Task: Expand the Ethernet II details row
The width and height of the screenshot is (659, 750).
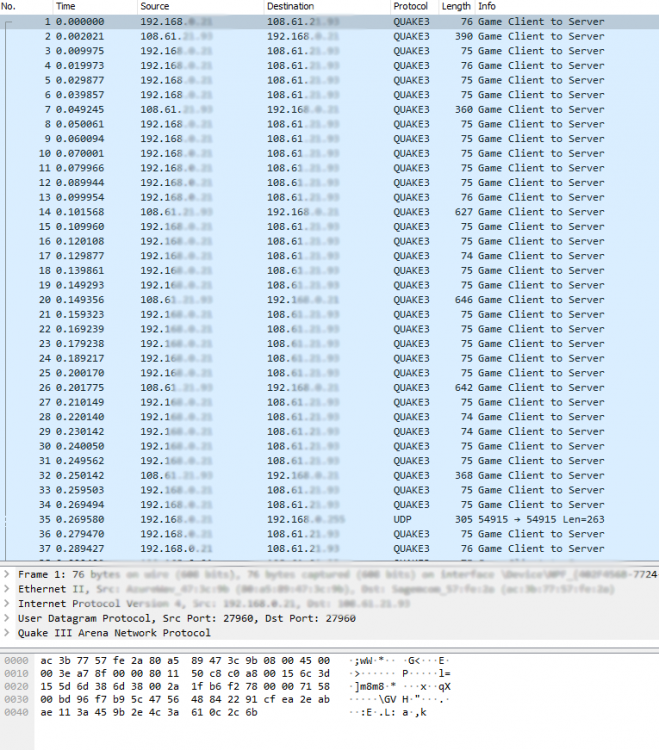Action: pos(7,589)
